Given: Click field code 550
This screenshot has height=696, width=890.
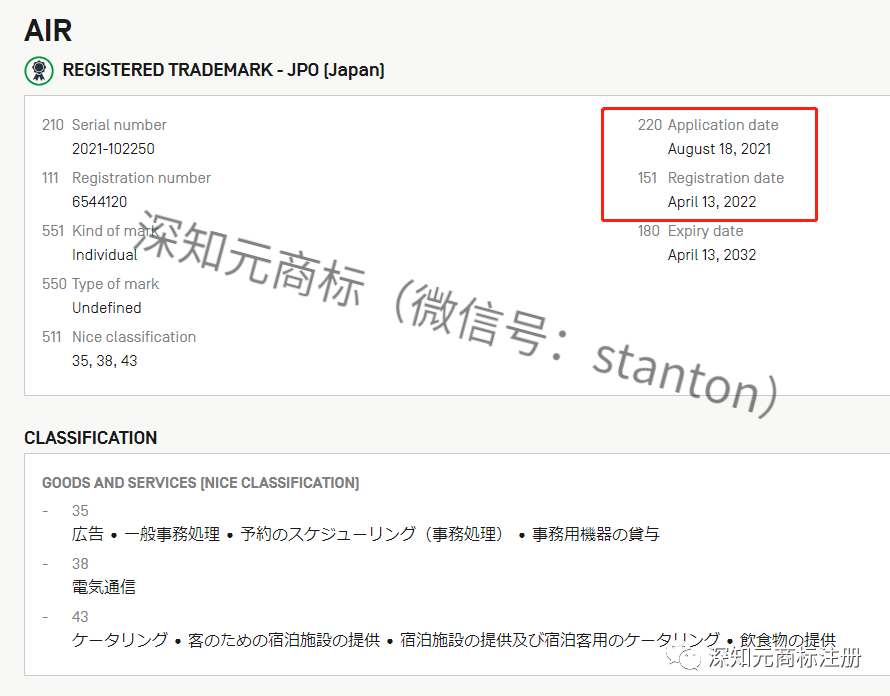Looking at the screenshot, I should [54, 284].
